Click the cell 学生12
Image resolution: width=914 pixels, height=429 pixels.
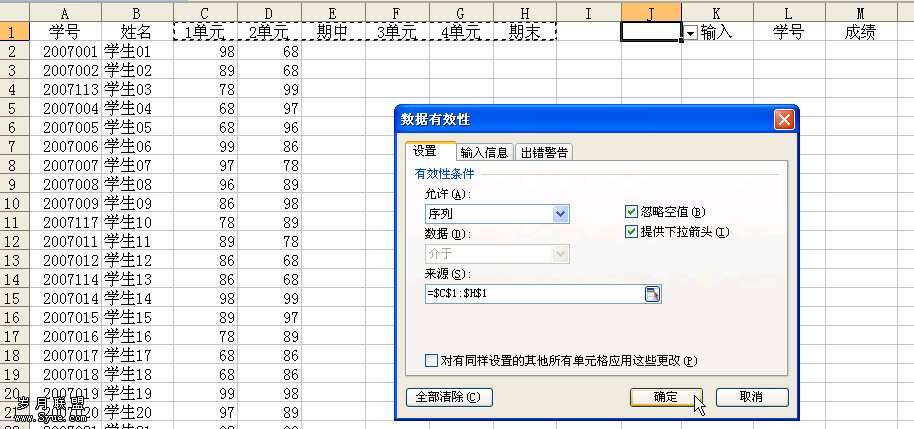tap(137, 260)
